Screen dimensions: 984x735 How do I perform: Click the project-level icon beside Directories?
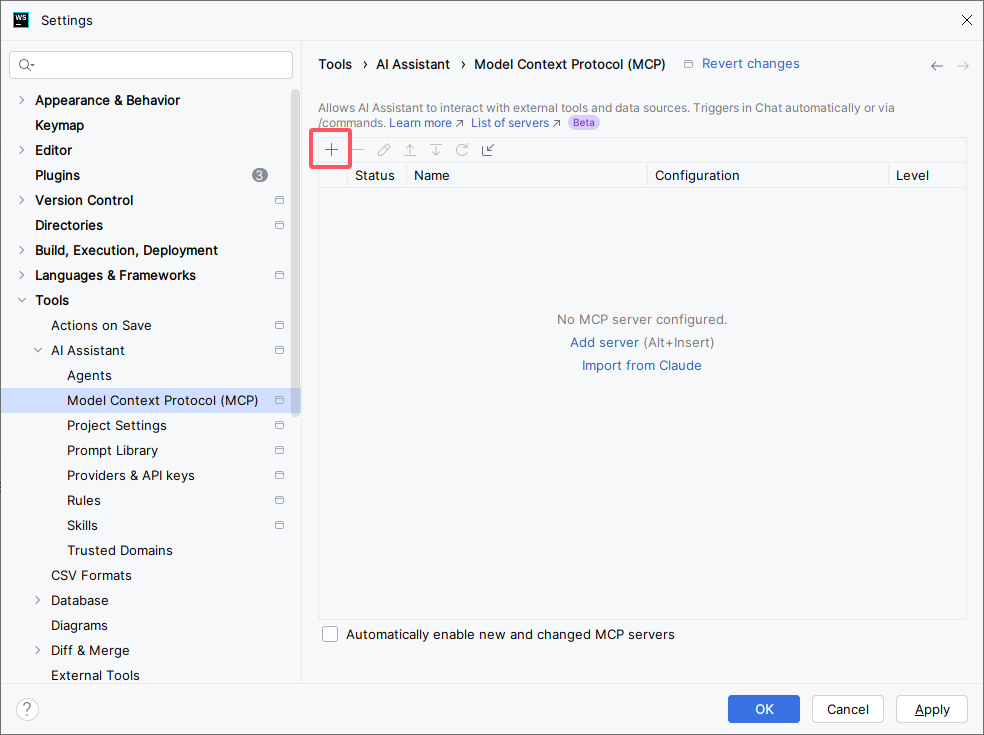coord(279,225)
